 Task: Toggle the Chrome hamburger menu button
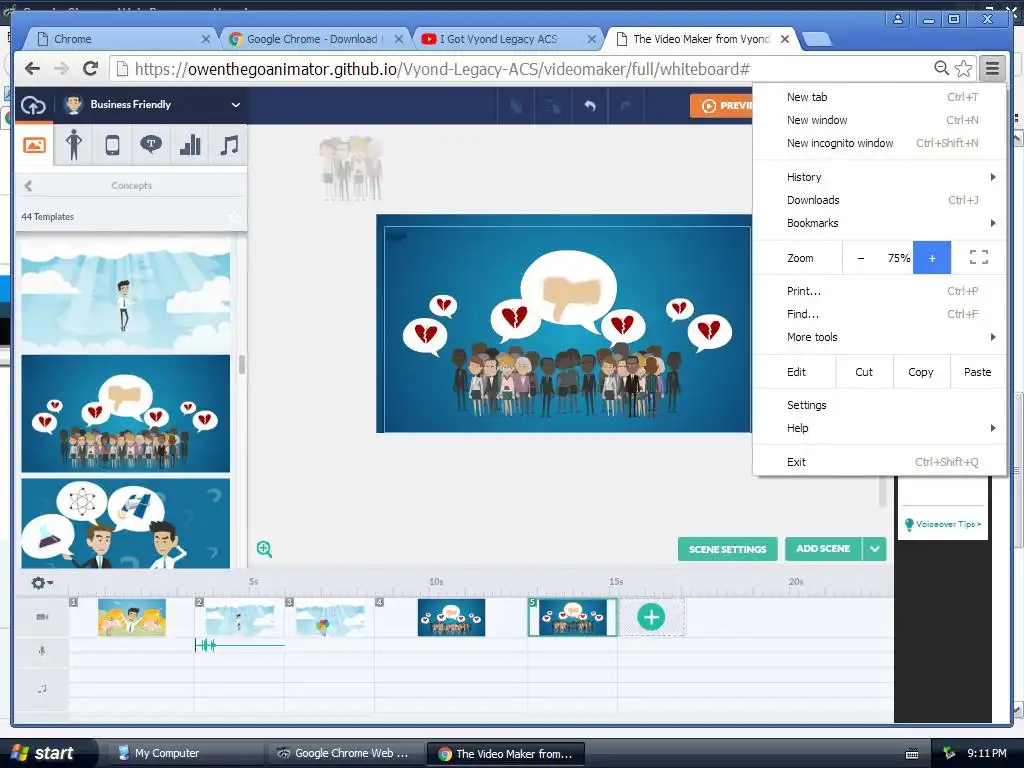[992, 68]
